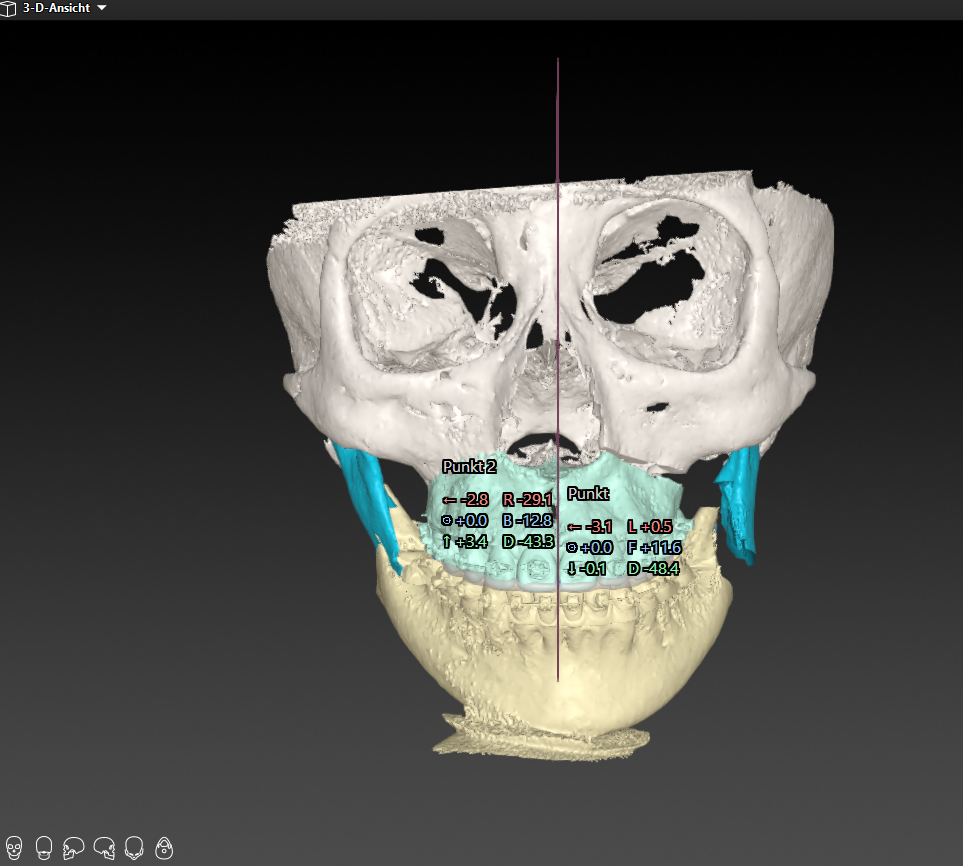Click the R -29.1 measurement value
This screenshot has width=963, height=866.
click(x=528, y=500)
